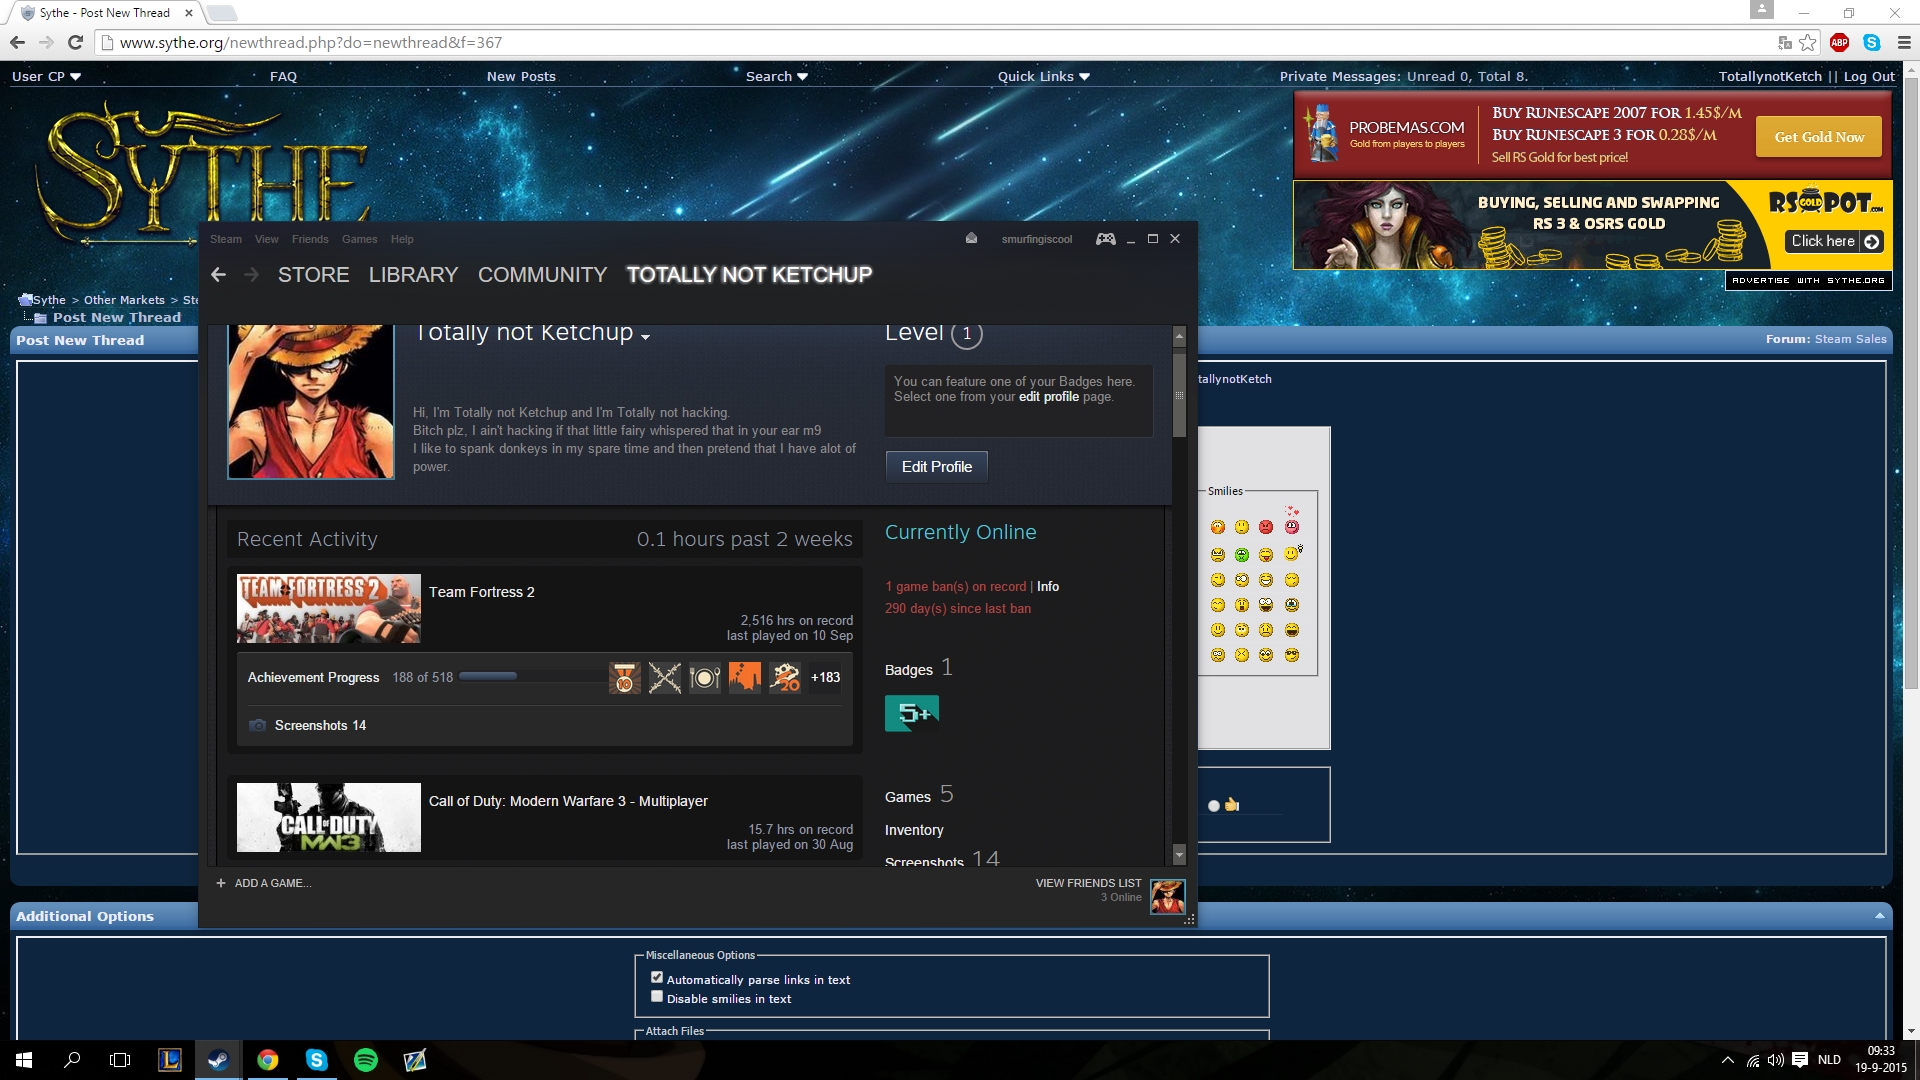Open the FAQ link on Sythe
Image resolution: width=1920 pixels, height=1080 pixels.
tap(283, 76)
